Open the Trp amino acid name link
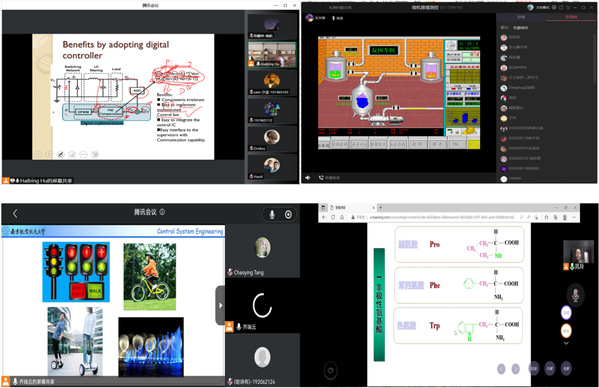The image size is (599, 388). (406, 325)
